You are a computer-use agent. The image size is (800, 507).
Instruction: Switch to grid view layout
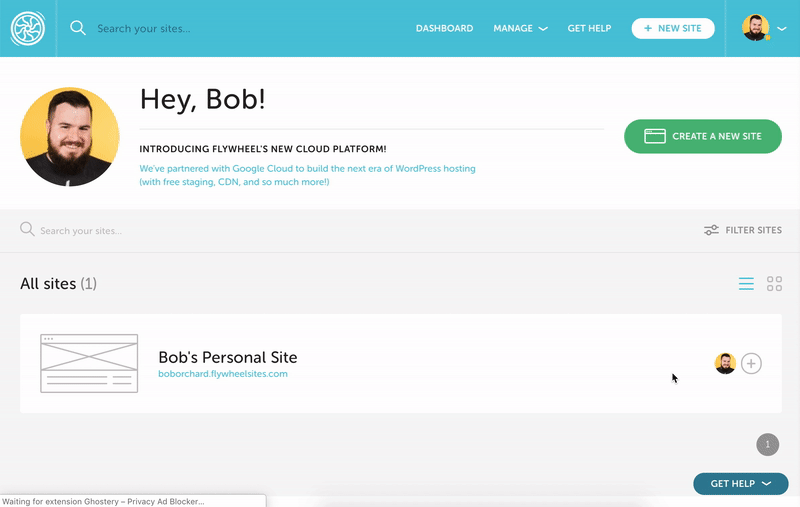(x=774, y=284)
